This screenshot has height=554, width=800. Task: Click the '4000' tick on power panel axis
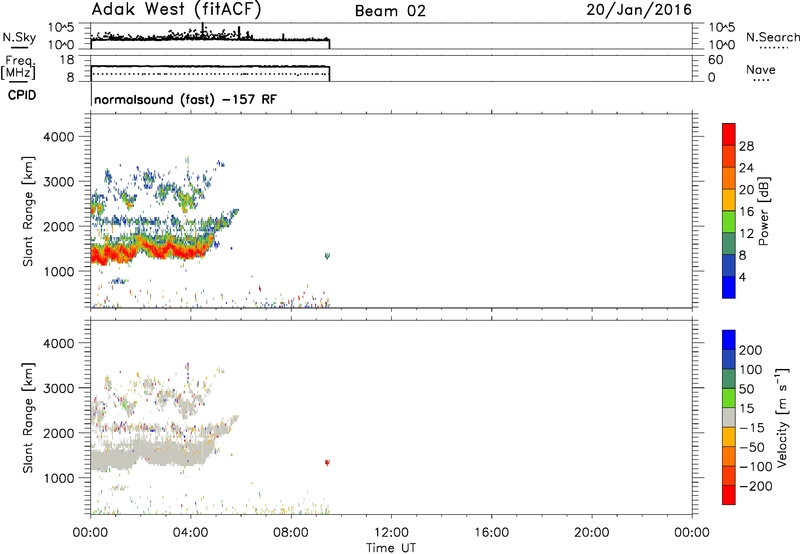pos(59,137)
